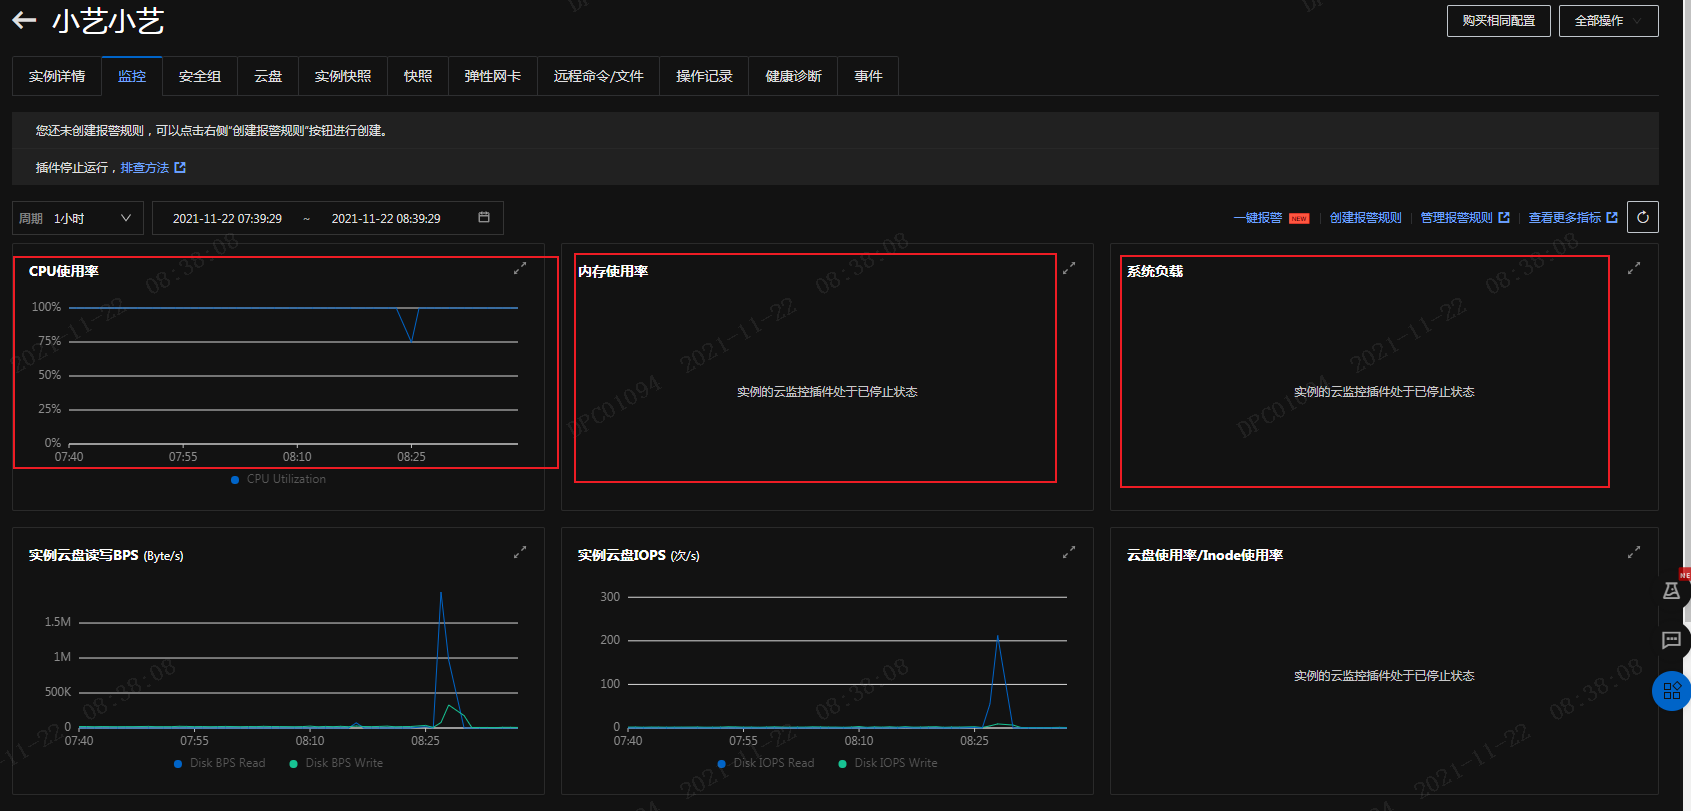Open the 管理报警规则 link

pos(1456,218)
